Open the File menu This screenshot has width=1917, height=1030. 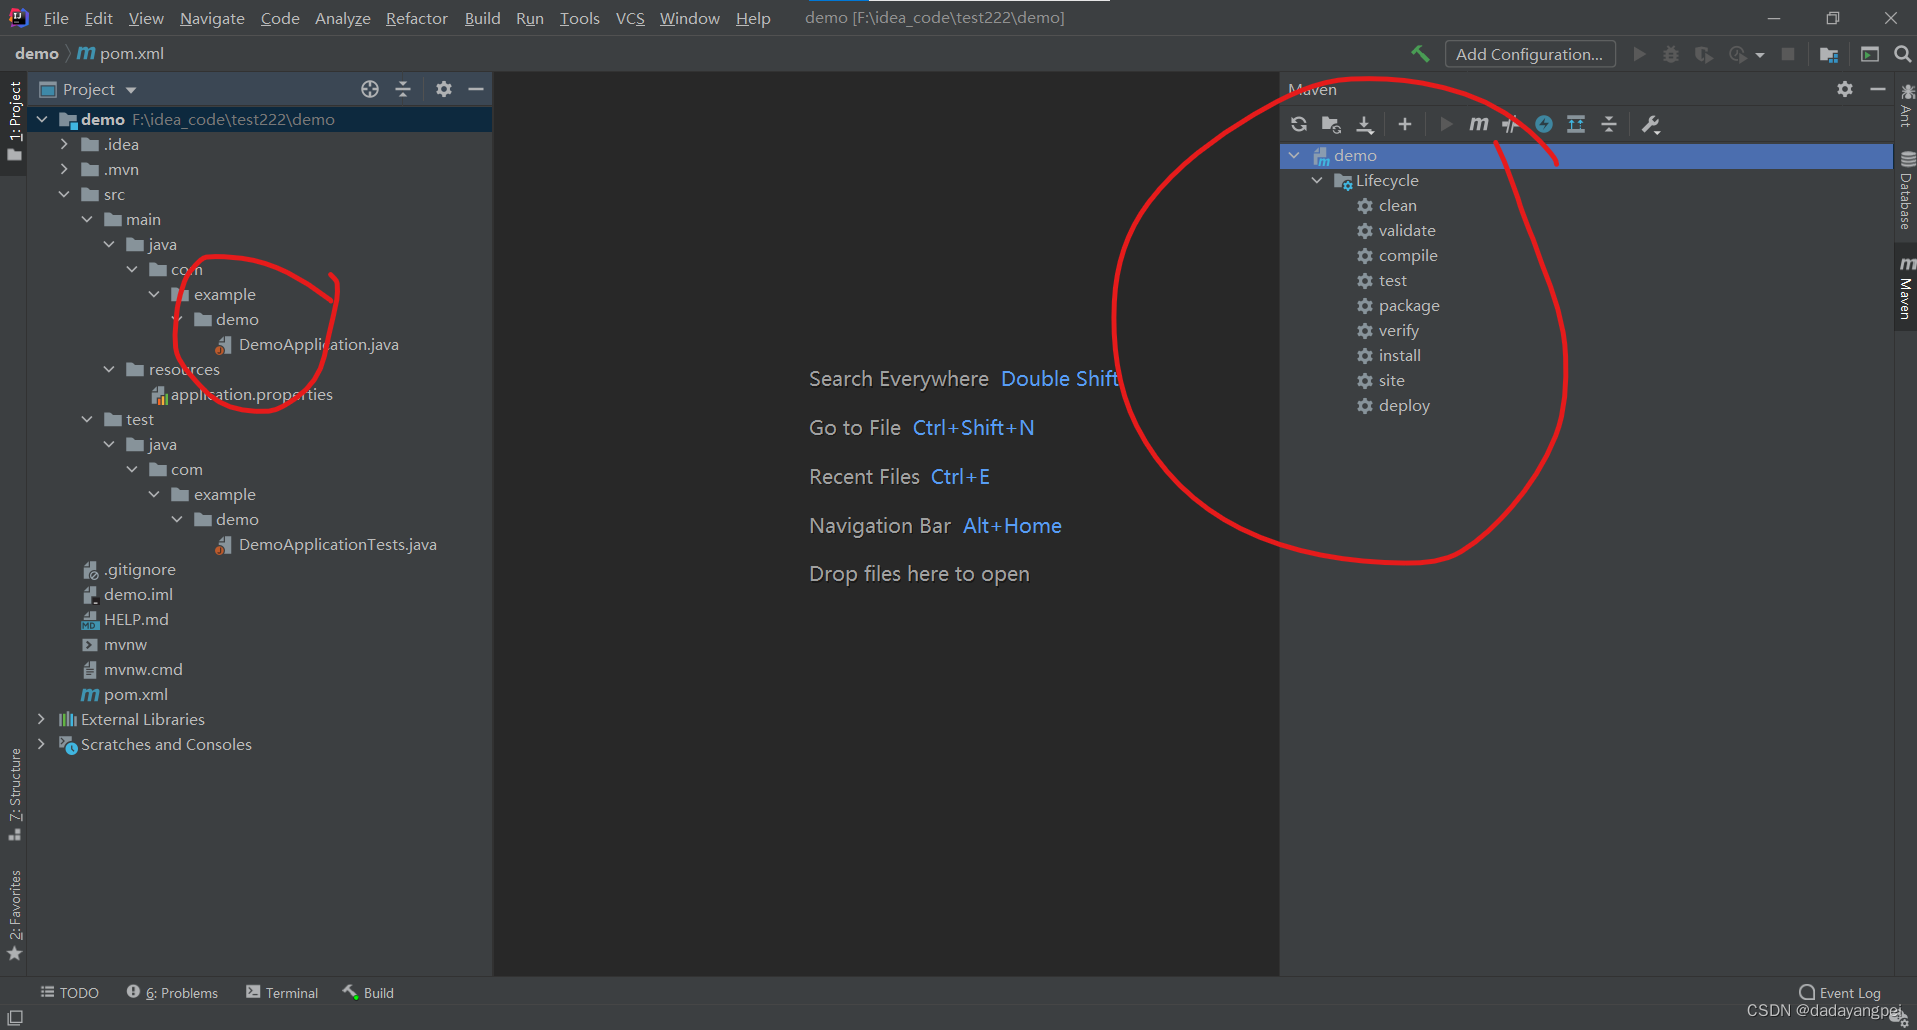point(56,18)
